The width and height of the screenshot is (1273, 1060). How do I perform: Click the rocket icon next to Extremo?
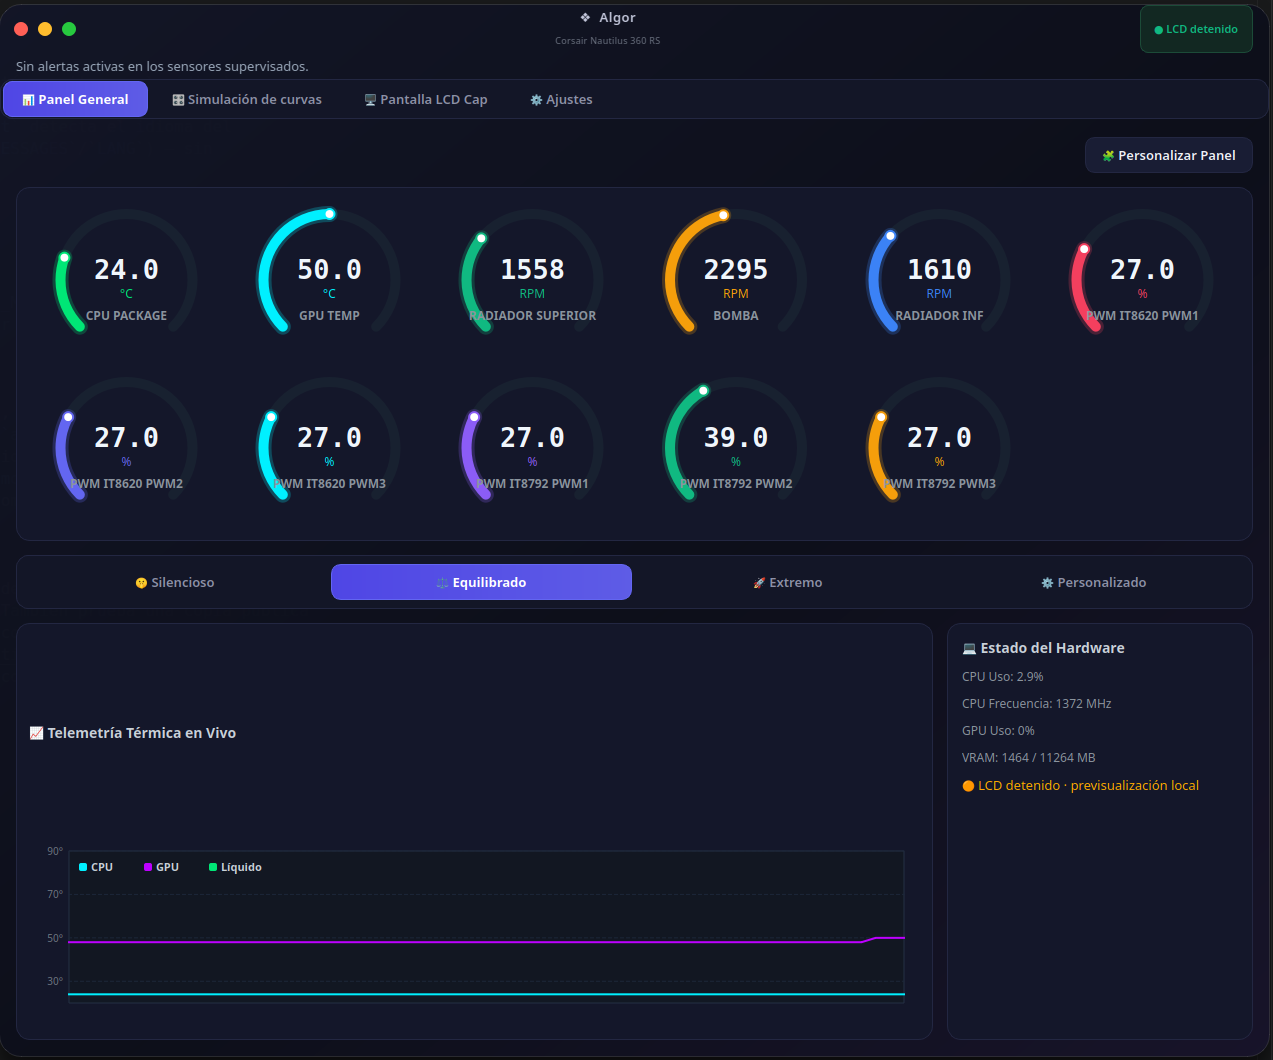point(759,583)
